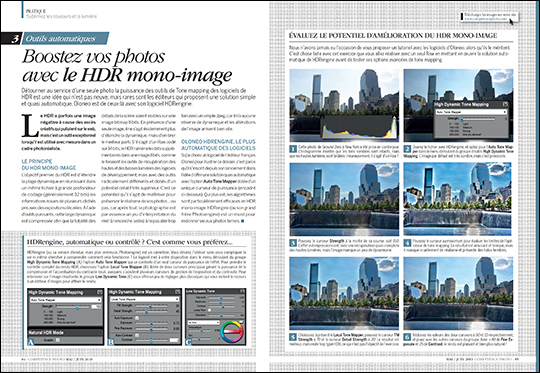Click the Strength slider handle in panel A
Image resolution: width=540 pixels, height=373 pixels.
[77, 308]
